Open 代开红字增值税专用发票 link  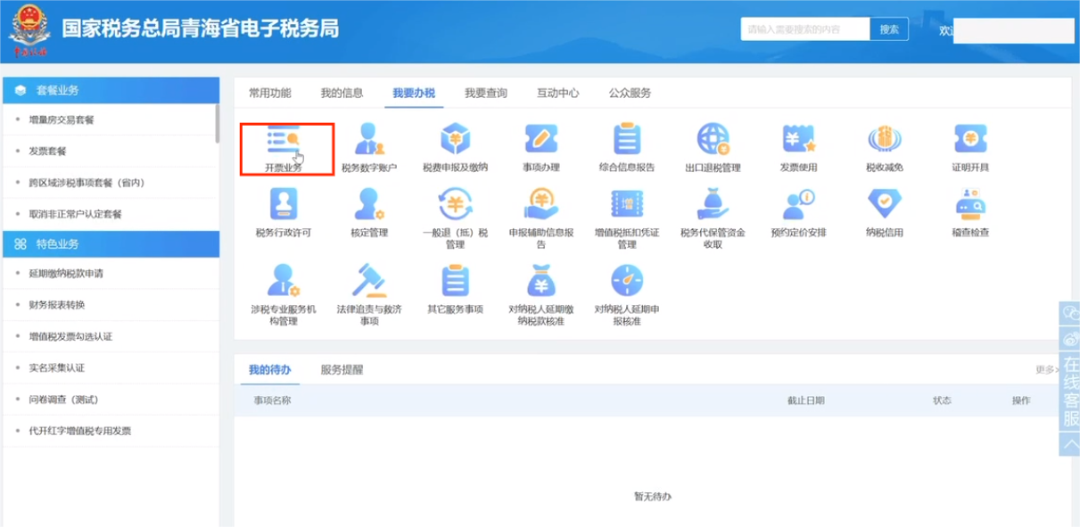80,431
